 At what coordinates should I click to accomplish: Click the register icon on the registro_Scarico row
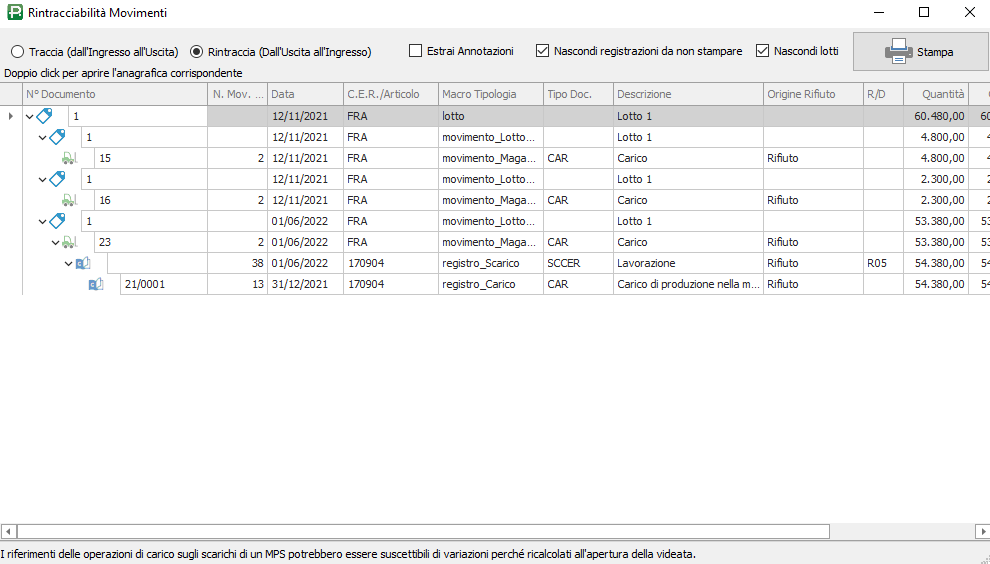pyautogui.click(x=83, y=263)
